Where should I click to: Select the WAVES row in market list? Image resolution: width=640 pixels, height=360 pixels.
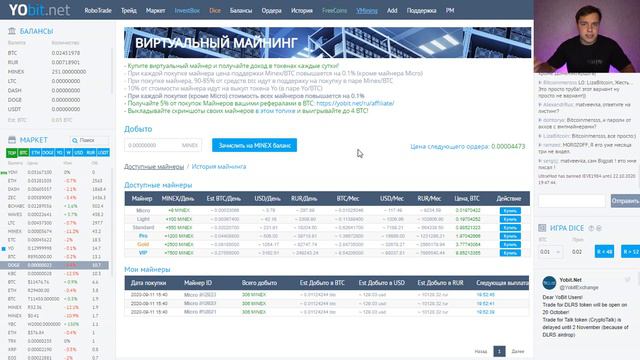pyautogui.click(x=54, y=215)
